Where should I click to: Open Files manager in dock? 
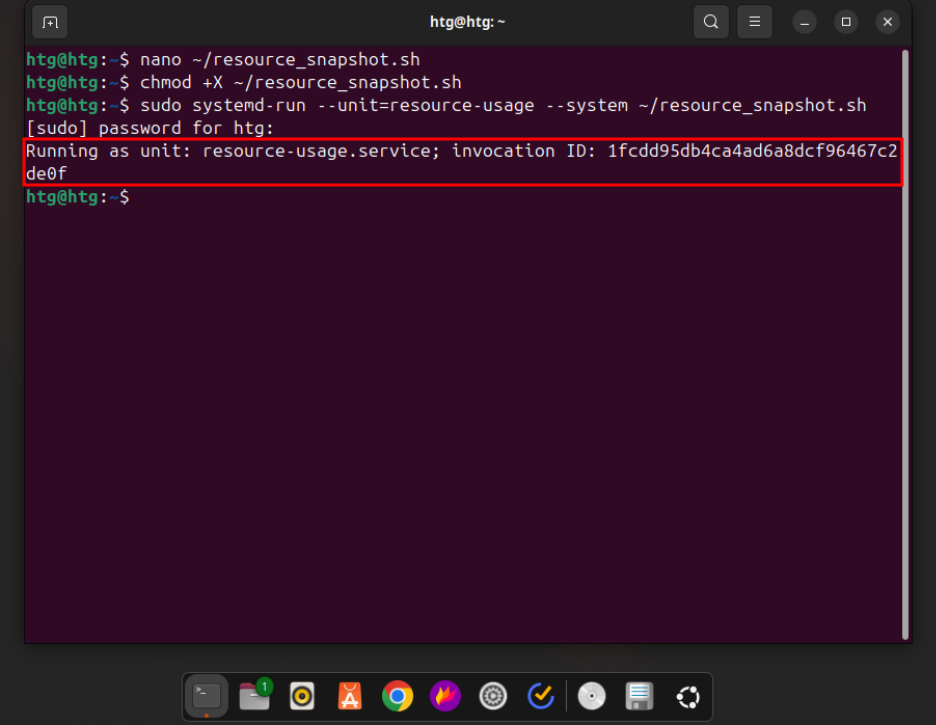pyautogui.click(x=255, y=696)
